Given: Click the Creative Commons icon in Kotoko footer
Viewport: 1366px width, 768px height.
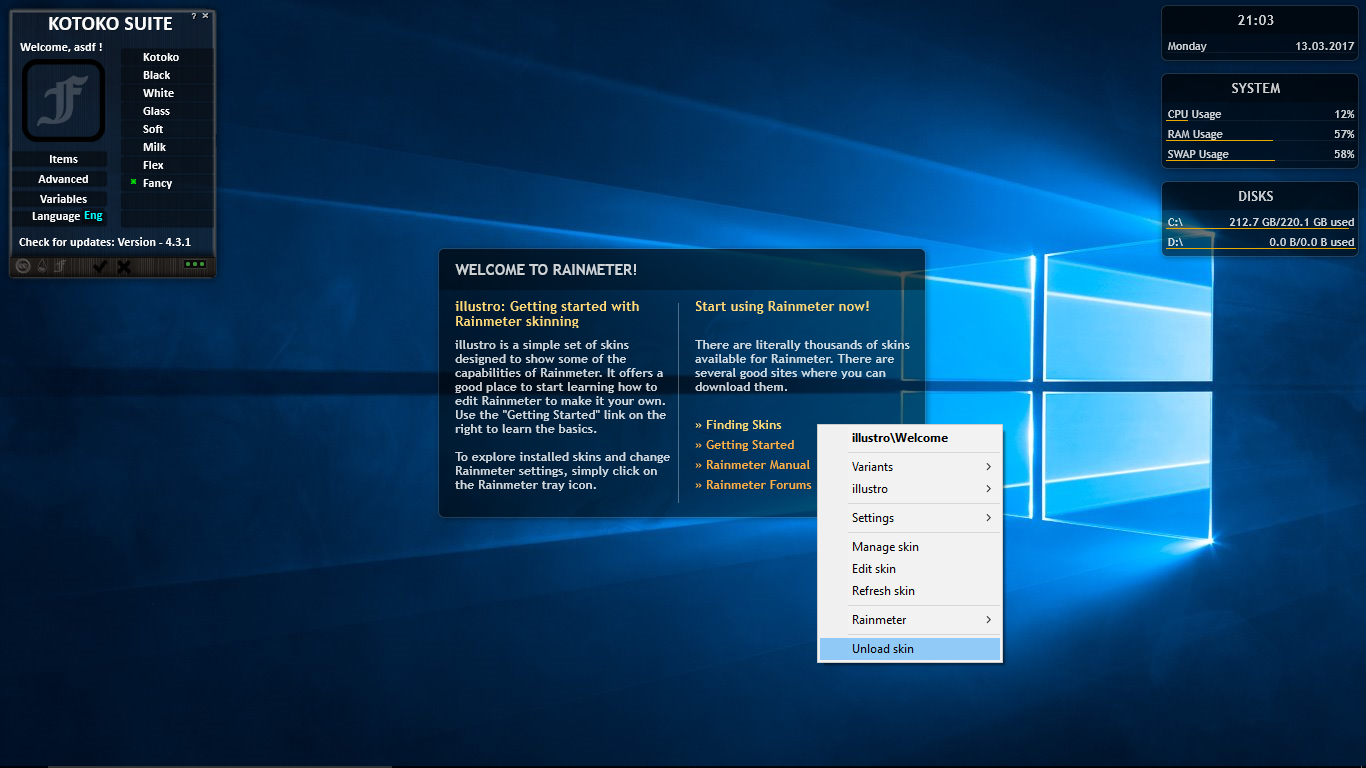Looking at the screenshot, I should 23,266.
